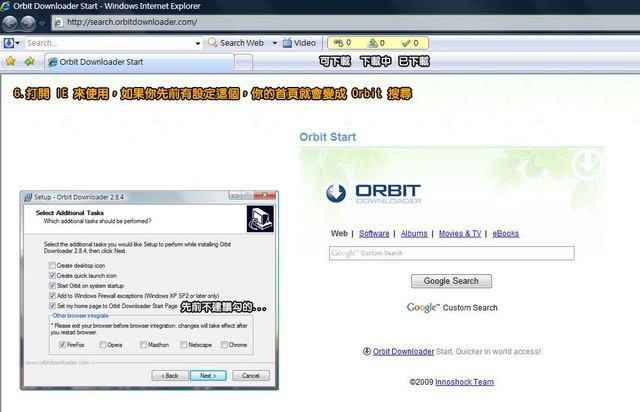Select the Web search category
The height and width of the screenshot is (412, 640).
click(x=339, y=233)
